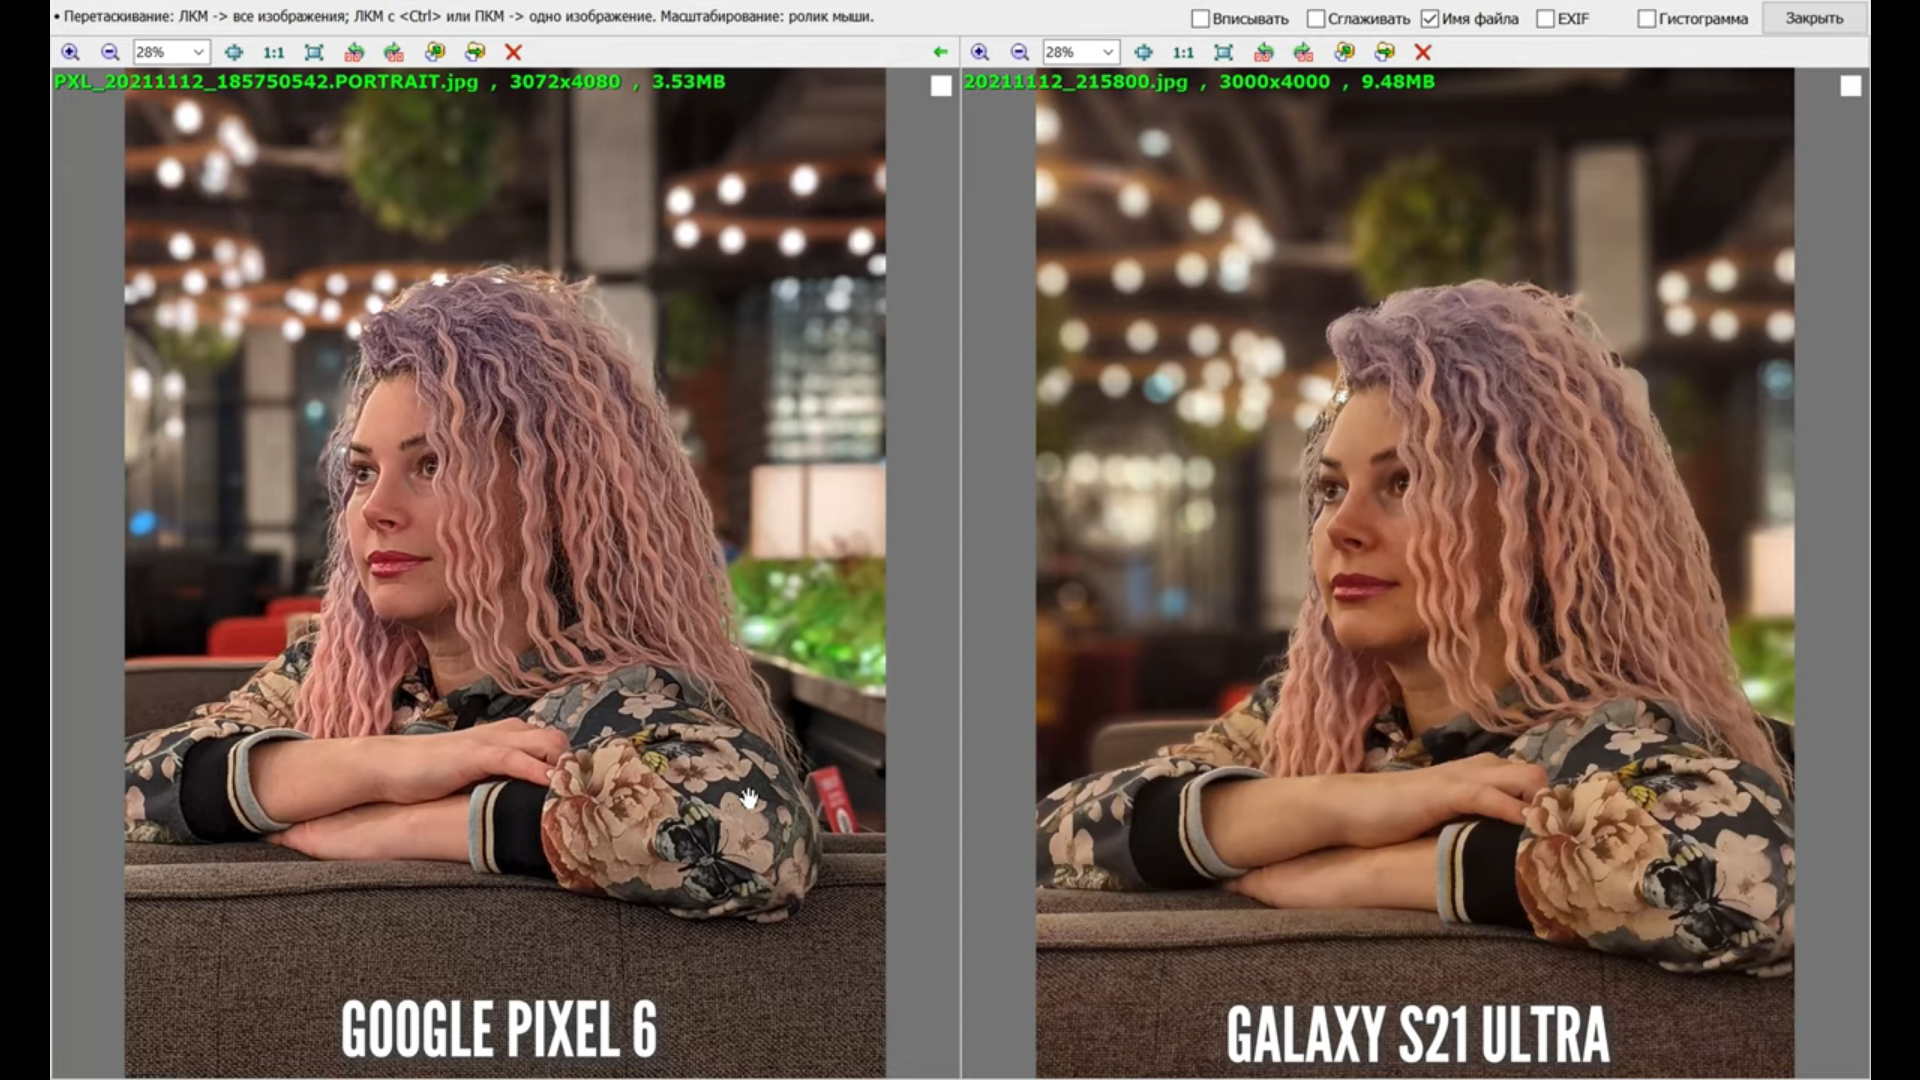Zoom in on the right image panel

(x=980, y=52)
